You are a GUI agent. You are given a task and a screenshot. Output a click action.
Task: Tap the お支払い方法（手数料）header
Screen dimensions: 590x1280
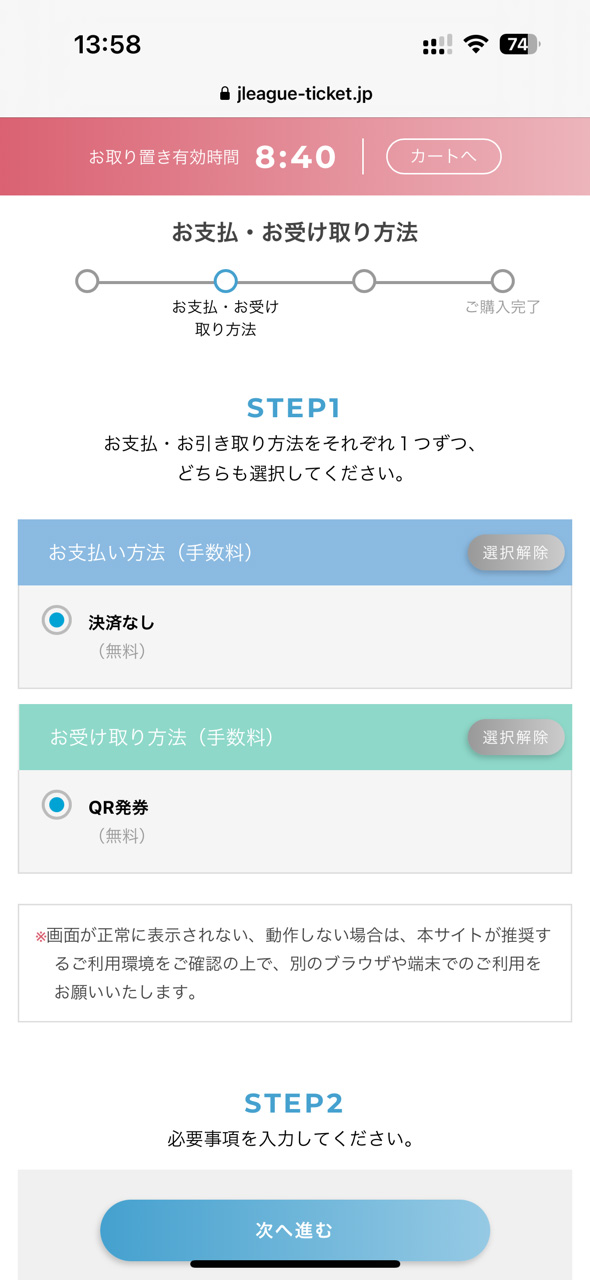(x=151, y=552)
